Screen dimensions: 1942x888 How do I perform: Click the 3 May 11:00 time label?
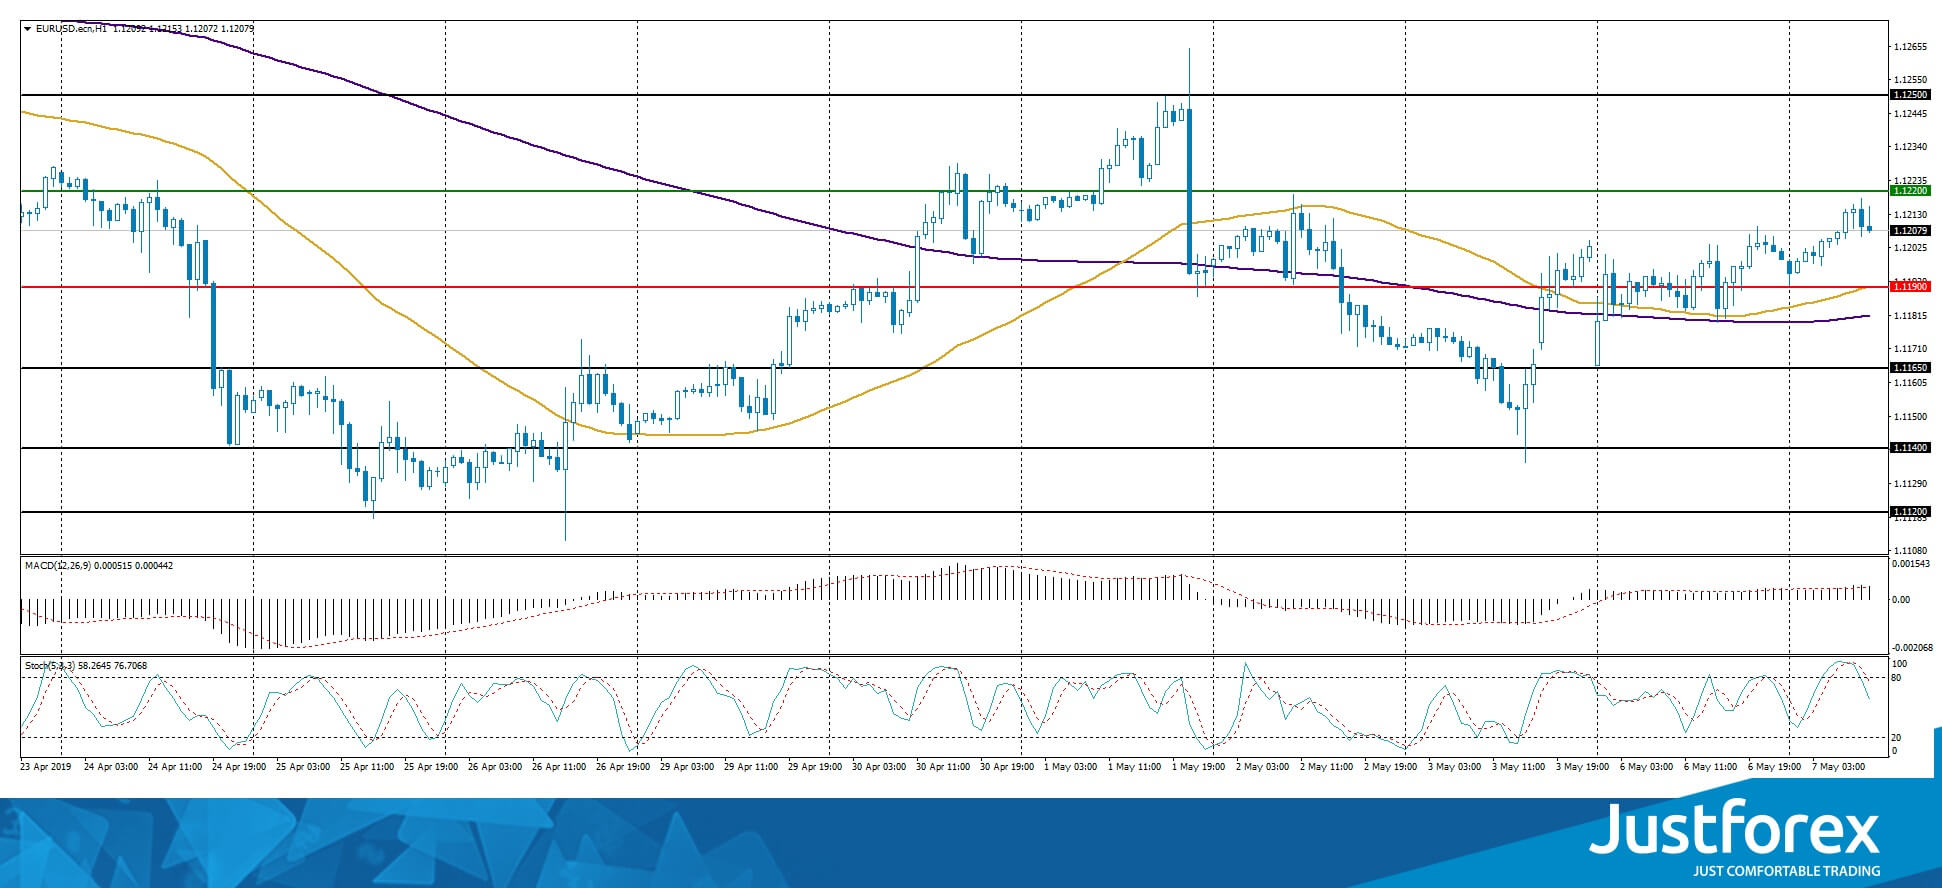click(x=1517, y=767)
